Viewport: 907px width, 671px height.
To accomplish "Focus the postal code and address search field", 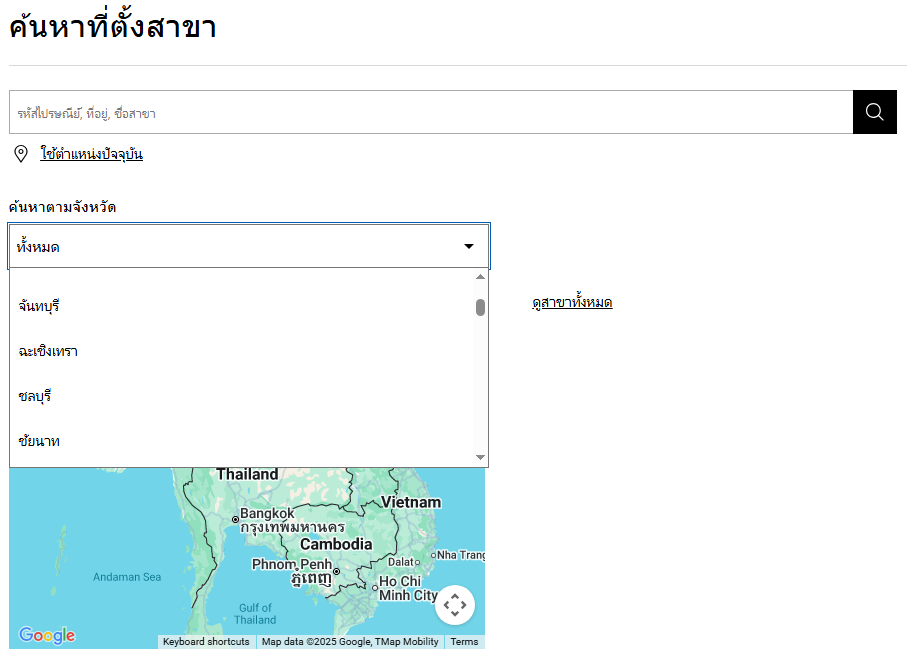I will (430, 112).
